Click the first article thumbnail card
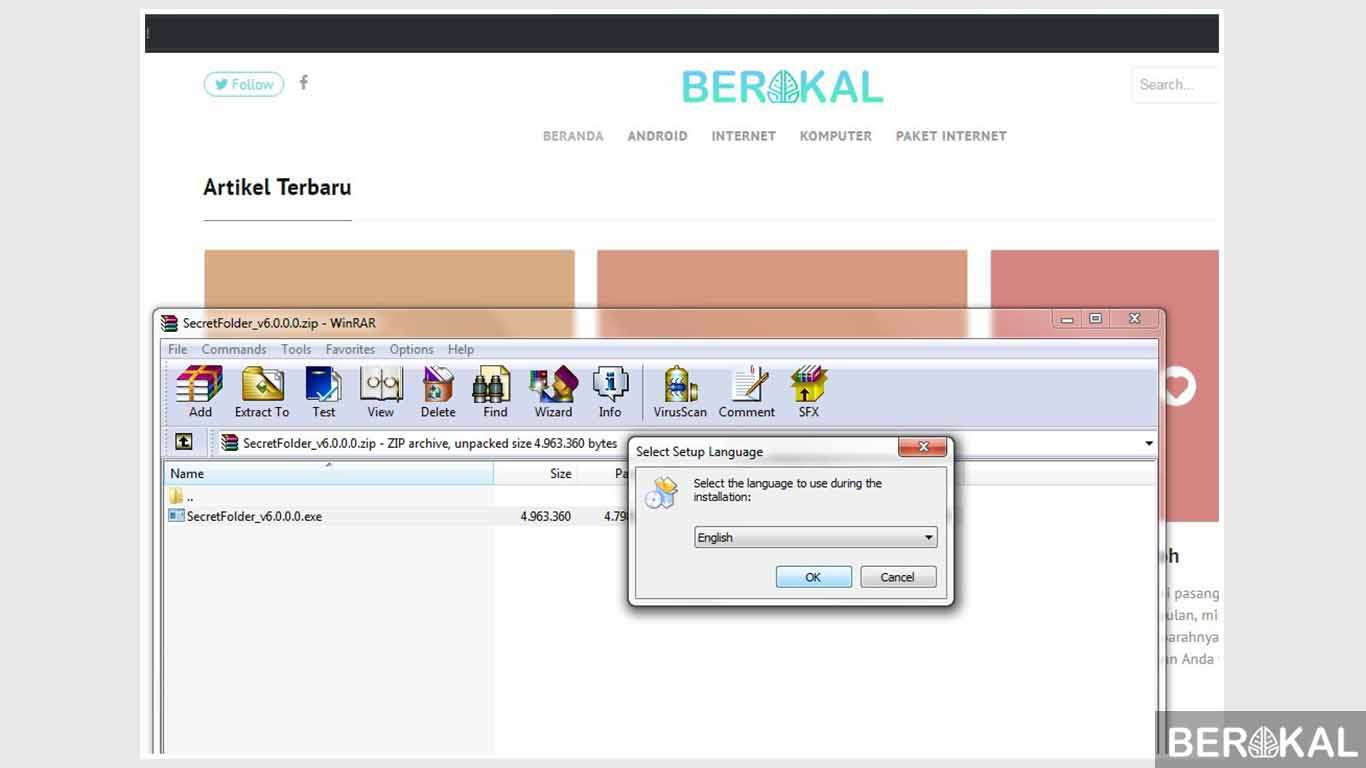 point(389,279)
